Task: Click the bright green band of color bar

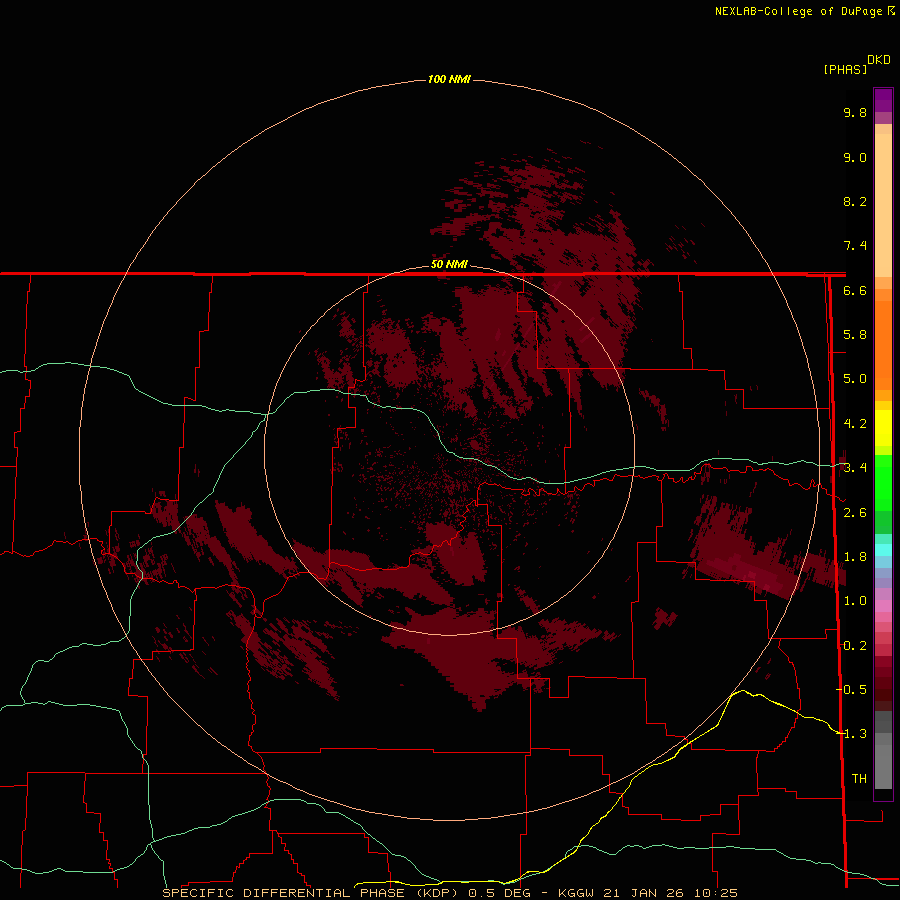Action: pyautogui.click(x=883, y=482)
